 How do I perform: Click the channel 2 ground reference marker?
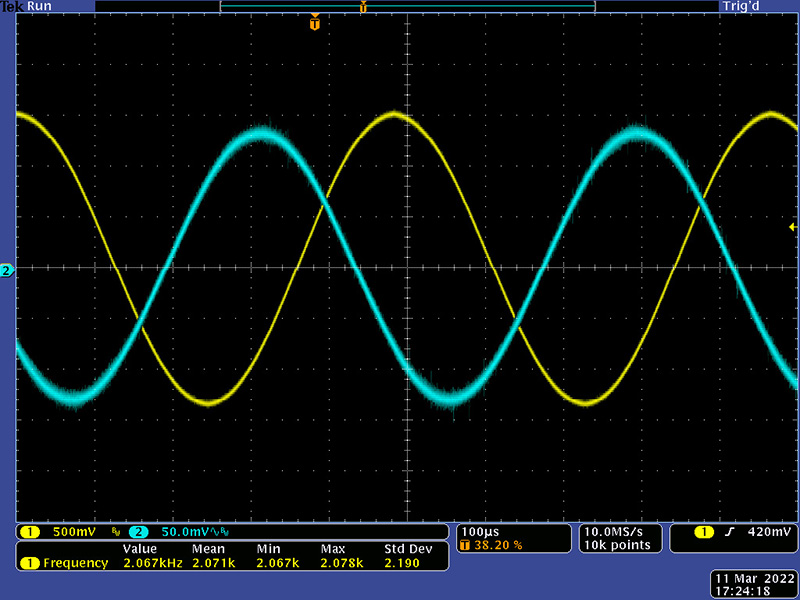pos(7,271)
